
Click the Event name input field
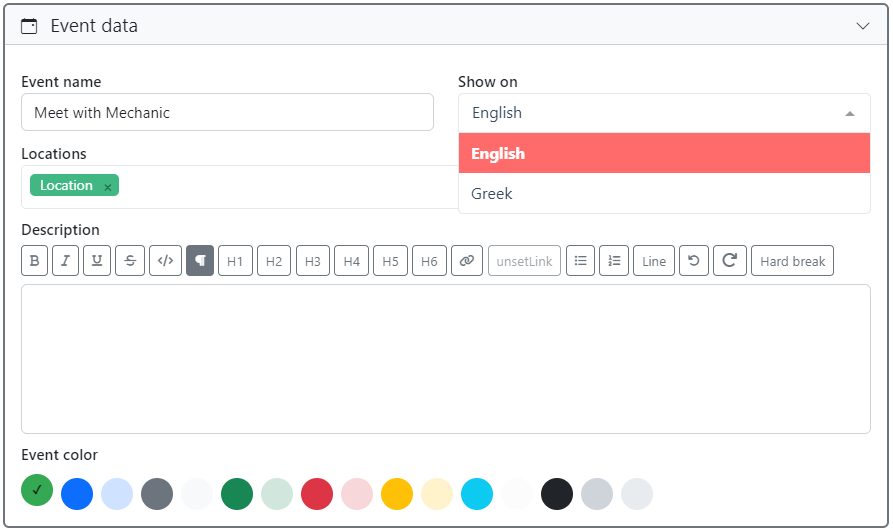[227, 113]
